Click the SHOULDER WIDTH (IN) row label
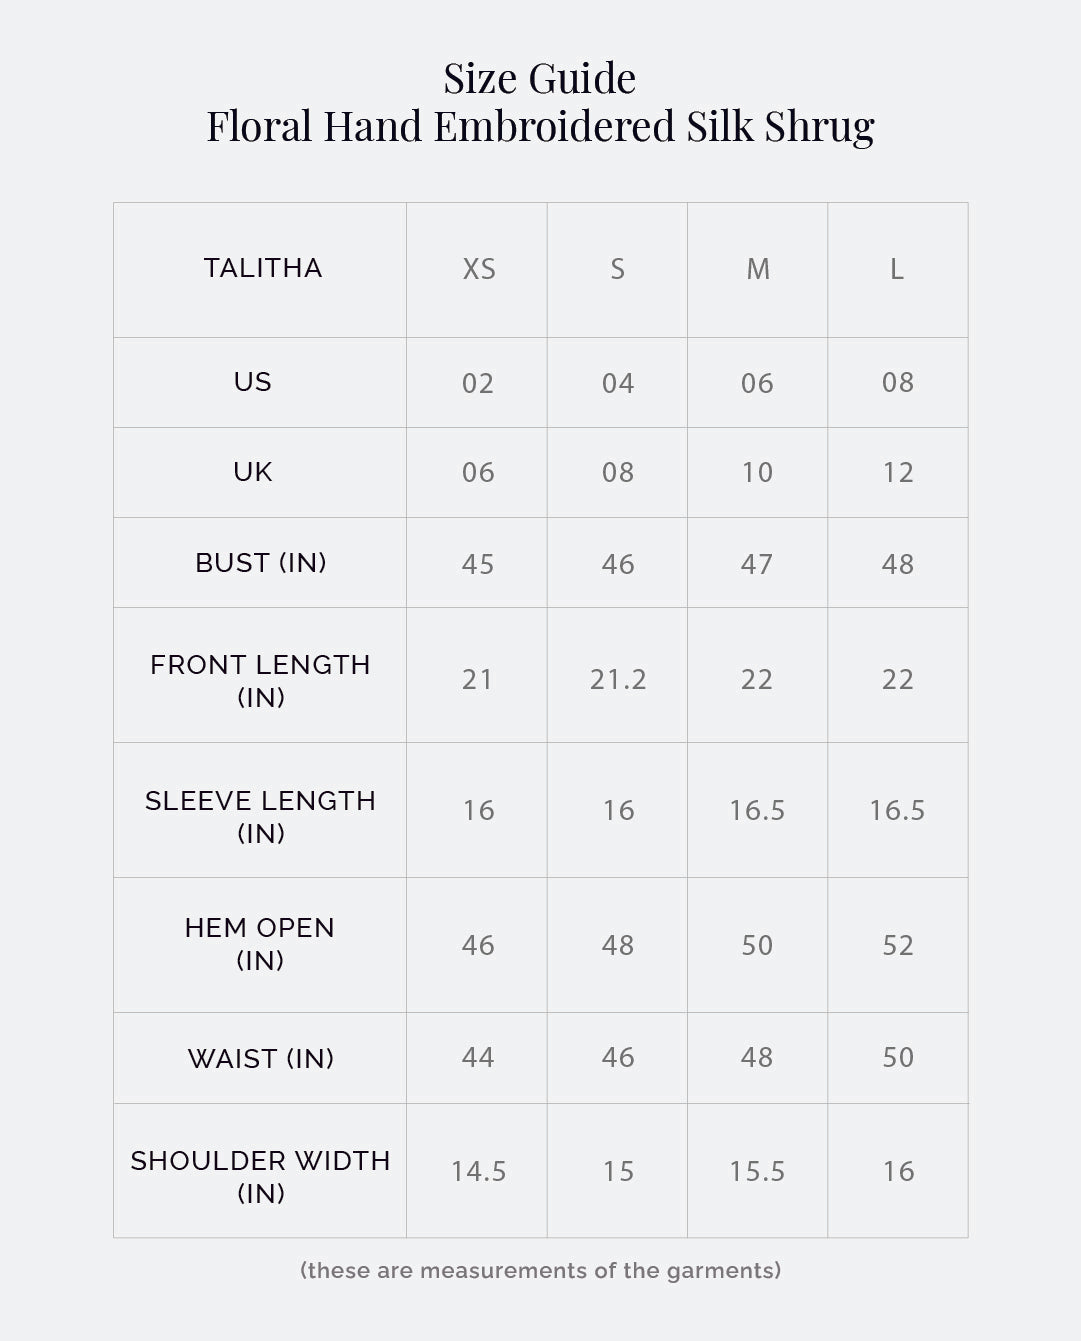Viewport: 1081px width, 1341px height. [x=260, y=1176]
